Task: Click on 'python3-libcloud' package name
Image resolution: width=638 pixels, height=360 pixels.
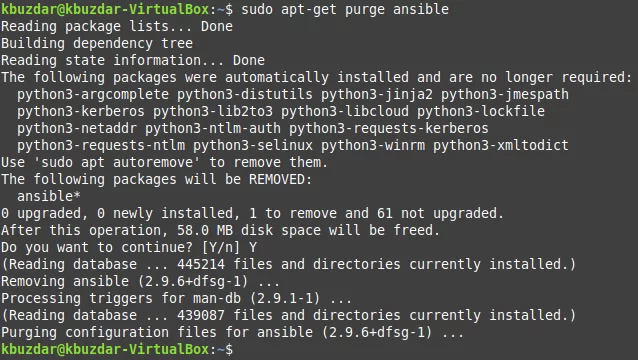Action: [x=345, y=111]
